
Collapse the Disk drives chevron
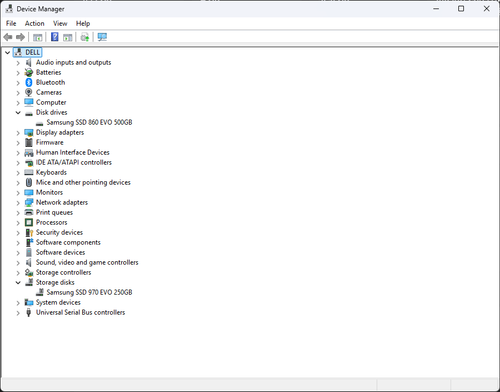coord(18,113)
